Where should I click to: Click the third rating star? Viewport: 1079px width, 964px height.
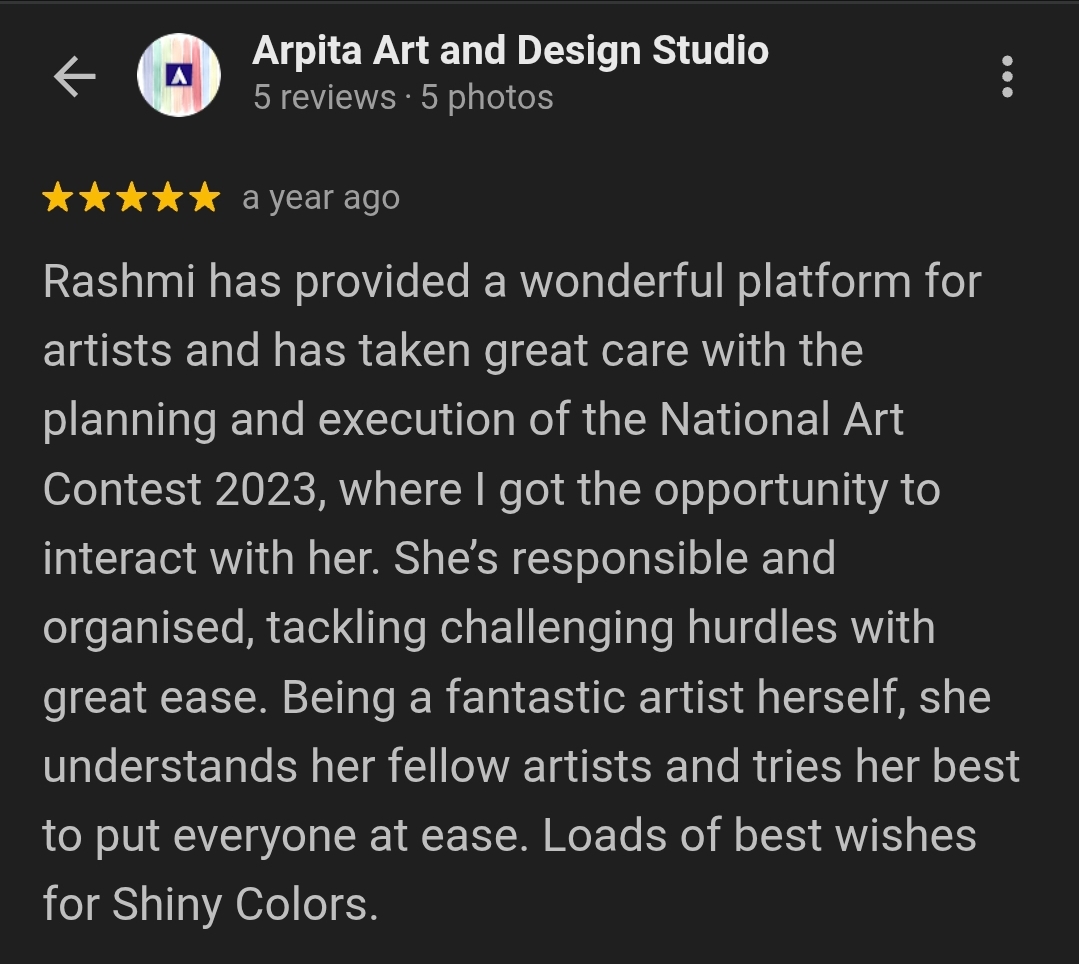click(131, 198)
